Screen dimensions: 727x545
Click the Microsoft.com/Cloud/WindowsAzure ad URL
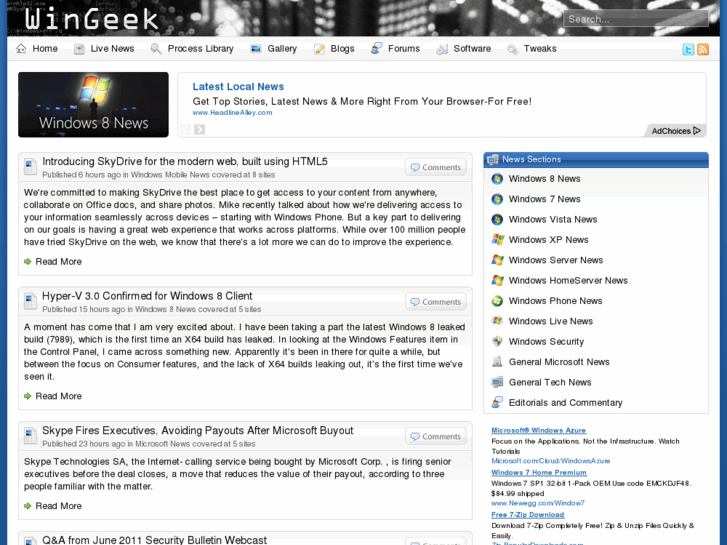click(551, 461)
